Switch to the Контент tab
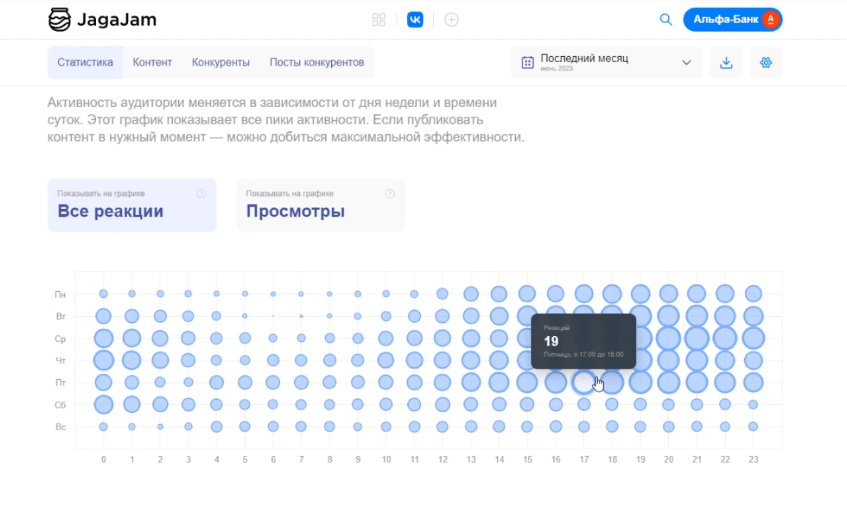The image size is (847, 519). point(152,63)
